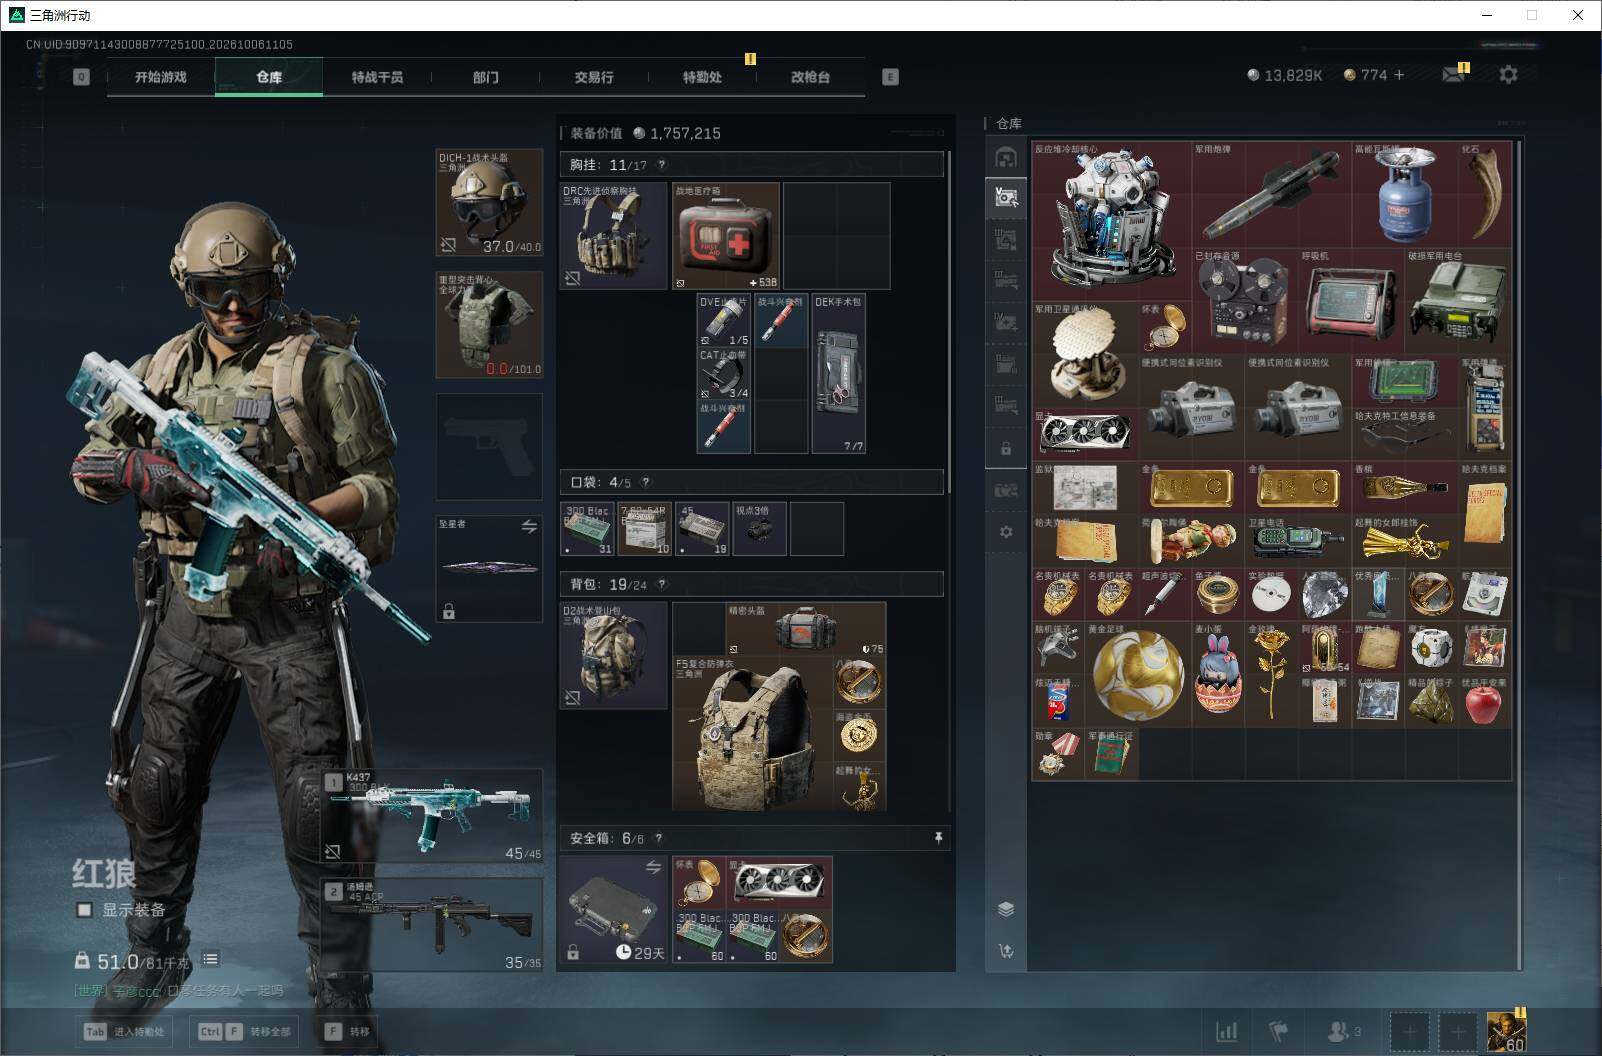Open the 交易行 tab
This screenshot has height=1056, width=1602.
pyautogui.click(x=594, y=77)
